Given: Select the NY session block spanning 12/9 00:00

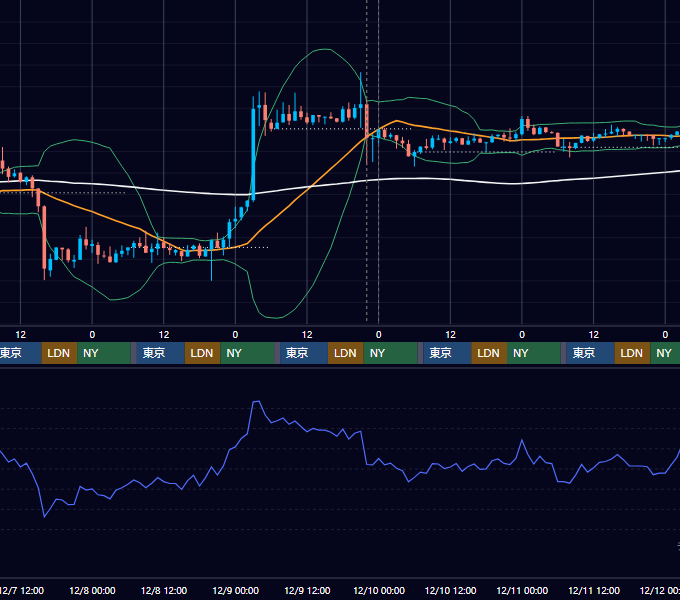Looking at the screenshot, I should pos(247,353).
